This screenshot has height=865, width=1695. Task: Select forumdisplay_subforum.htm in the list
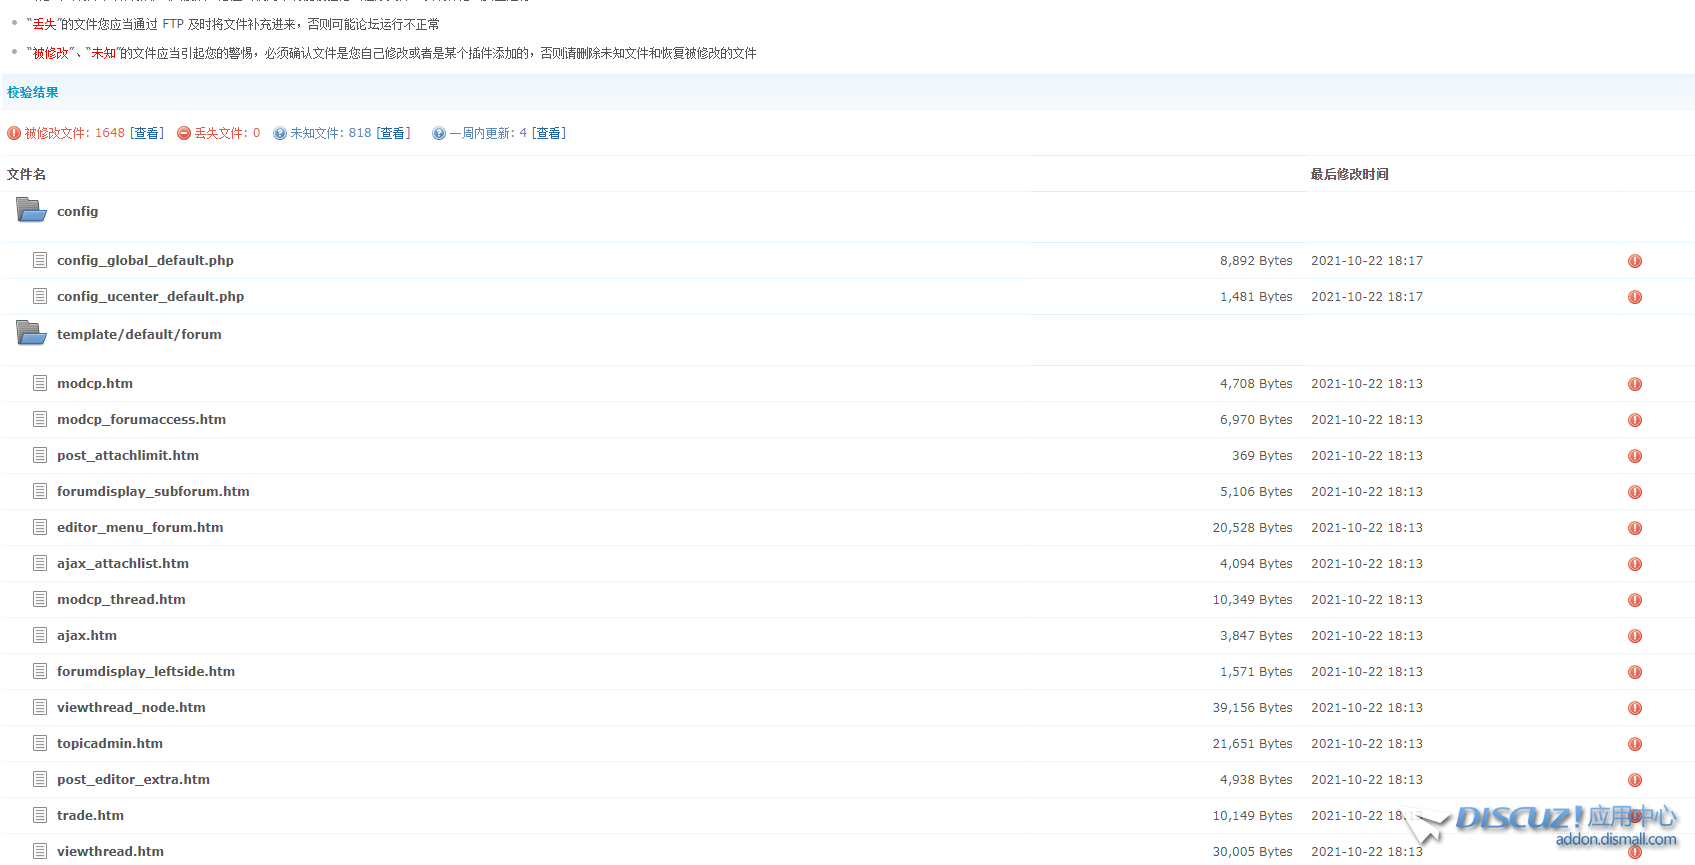coord(153,491)
